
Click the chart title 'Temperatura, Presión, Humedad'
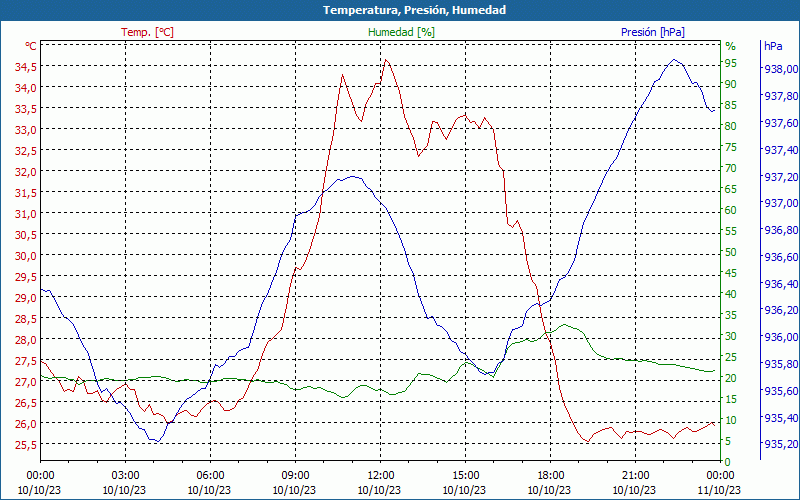pos(414,10)
